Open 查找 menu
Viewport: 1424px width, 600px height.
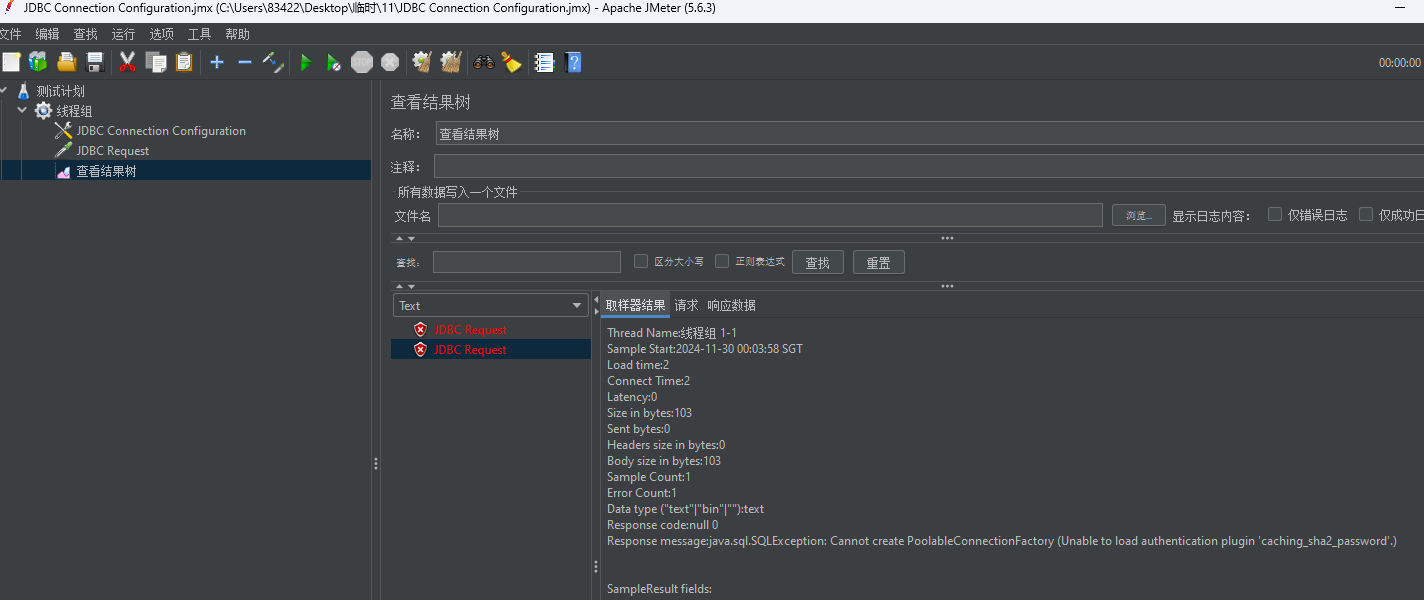85,34
